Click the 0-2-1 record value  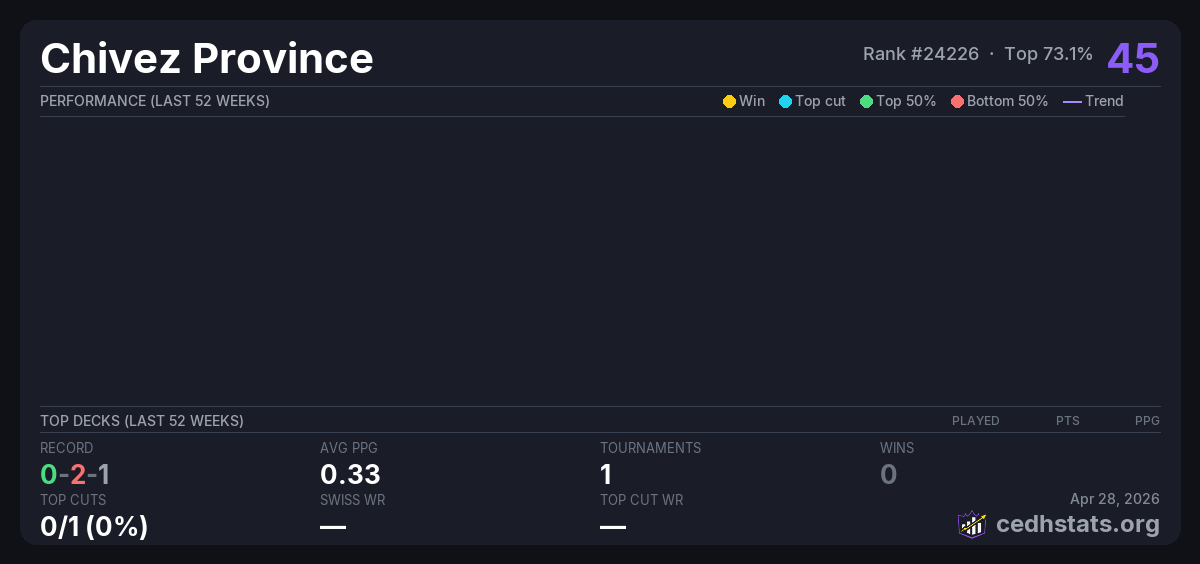75,474
